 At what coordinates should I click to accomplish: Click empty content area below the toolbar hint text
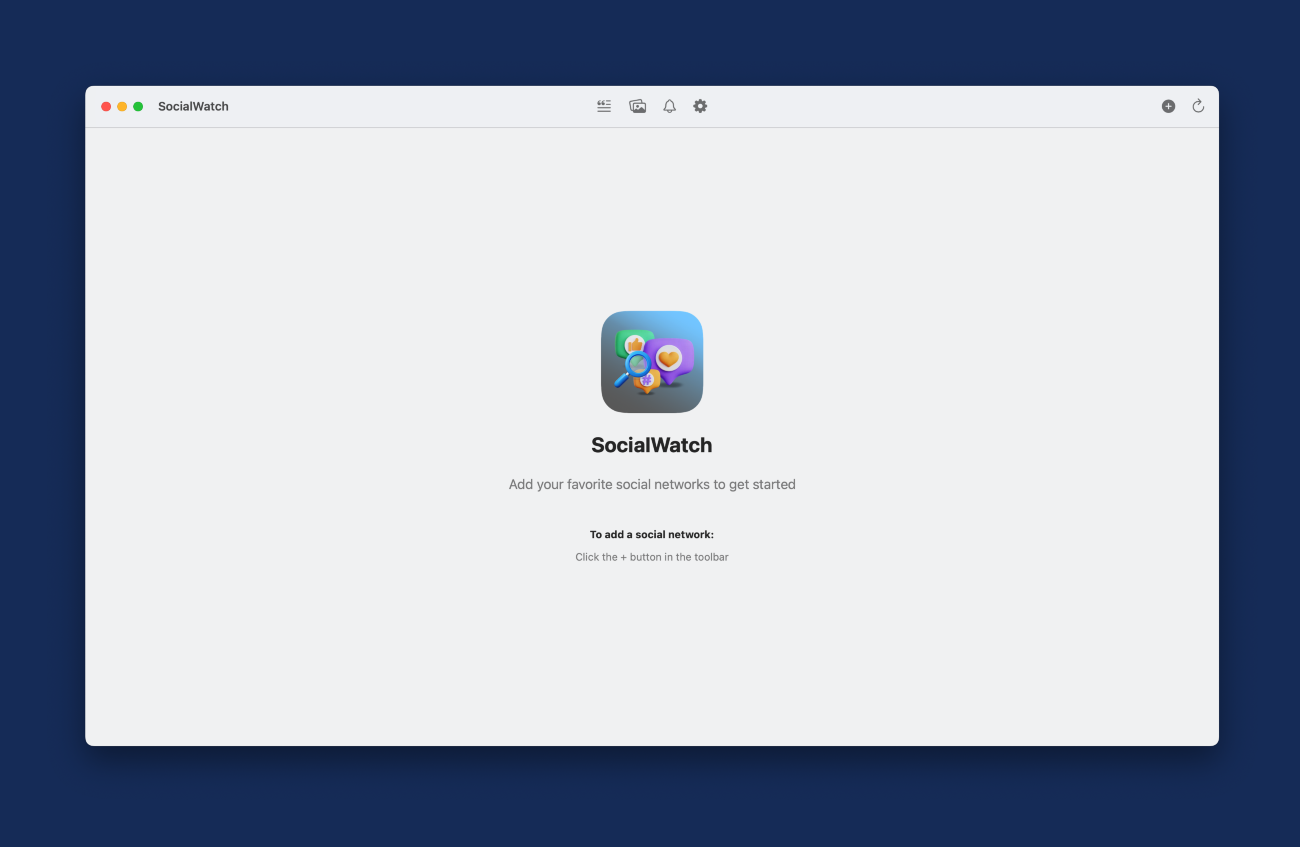pyautogui.click(x=652, y=660)
